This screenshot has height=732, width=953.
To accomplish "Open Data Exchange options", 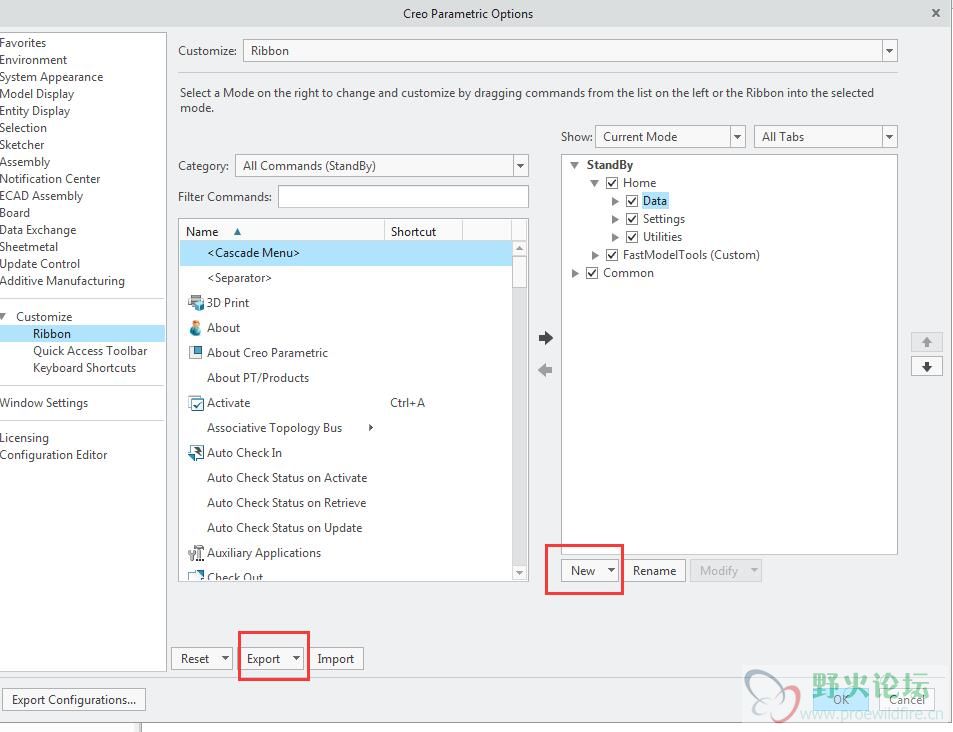I will pyautogui.click(x=38, y=230).
